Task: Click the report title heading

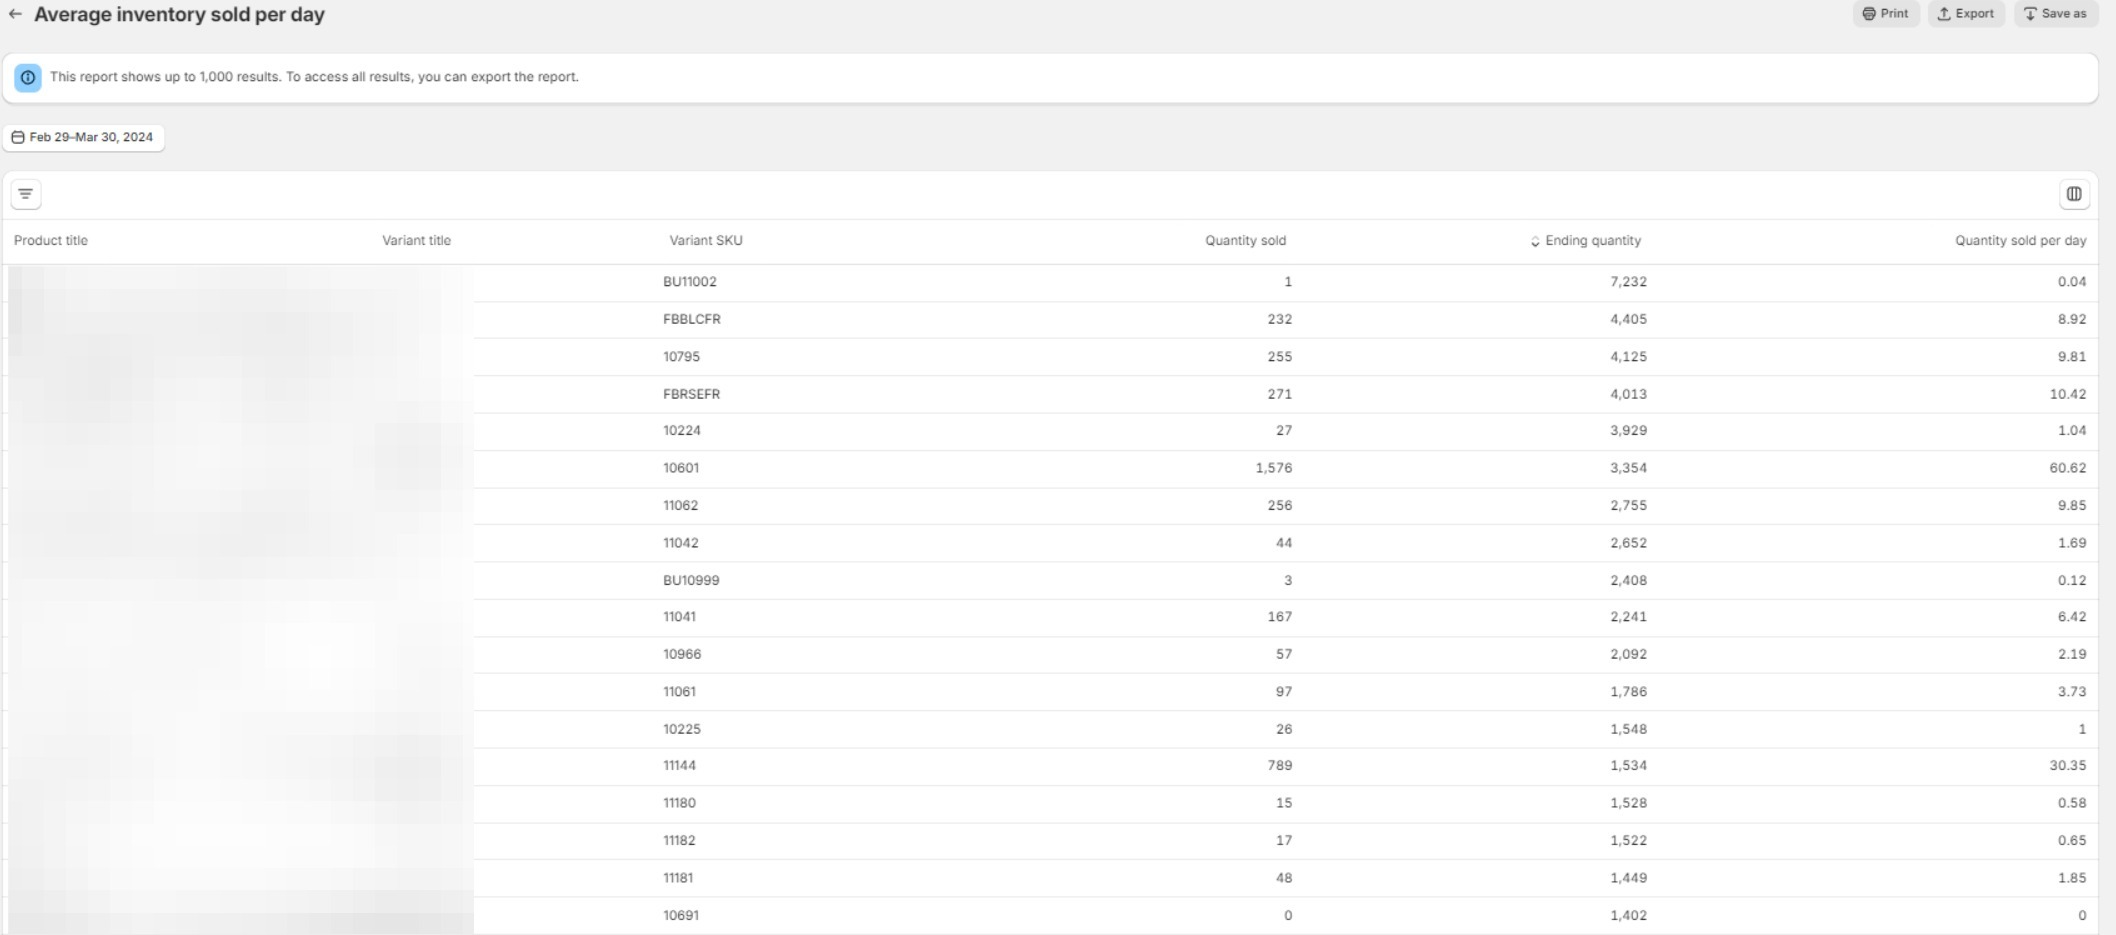Action: point(179,15)
